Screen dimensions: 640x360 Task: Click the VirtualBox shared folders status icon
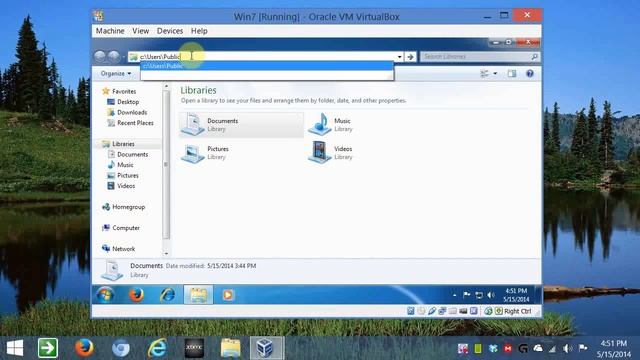pyautogui.click(x=453, y=311)
